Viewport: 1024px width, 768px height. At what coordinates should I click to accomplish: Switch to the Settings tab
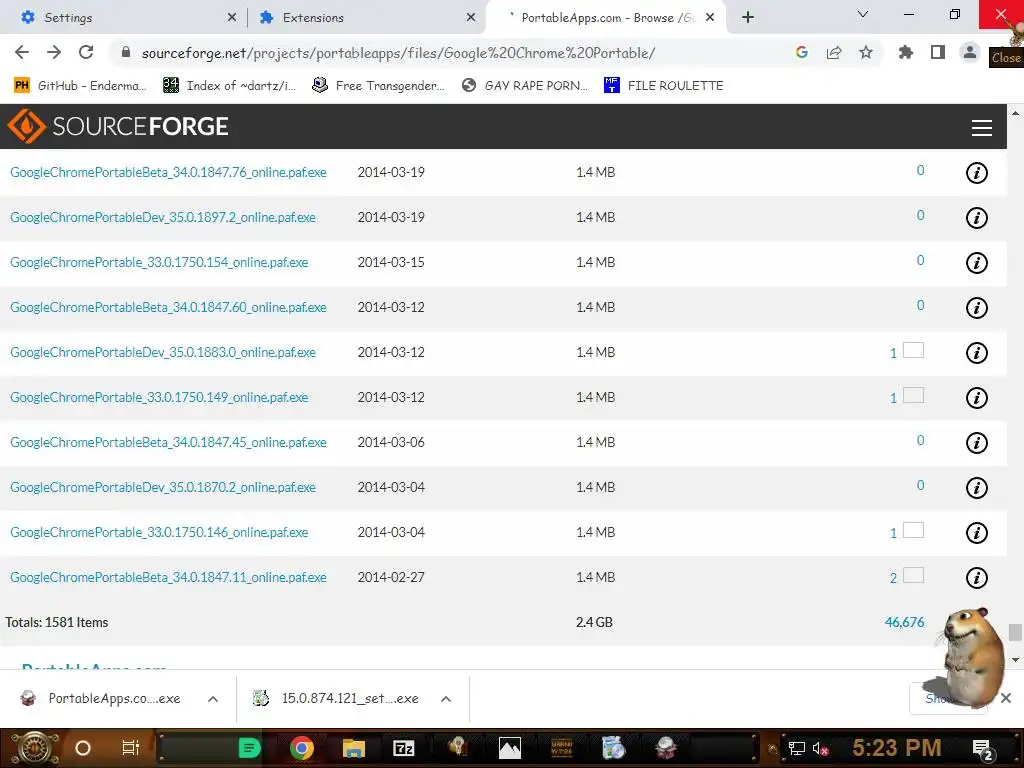[124, 18]
